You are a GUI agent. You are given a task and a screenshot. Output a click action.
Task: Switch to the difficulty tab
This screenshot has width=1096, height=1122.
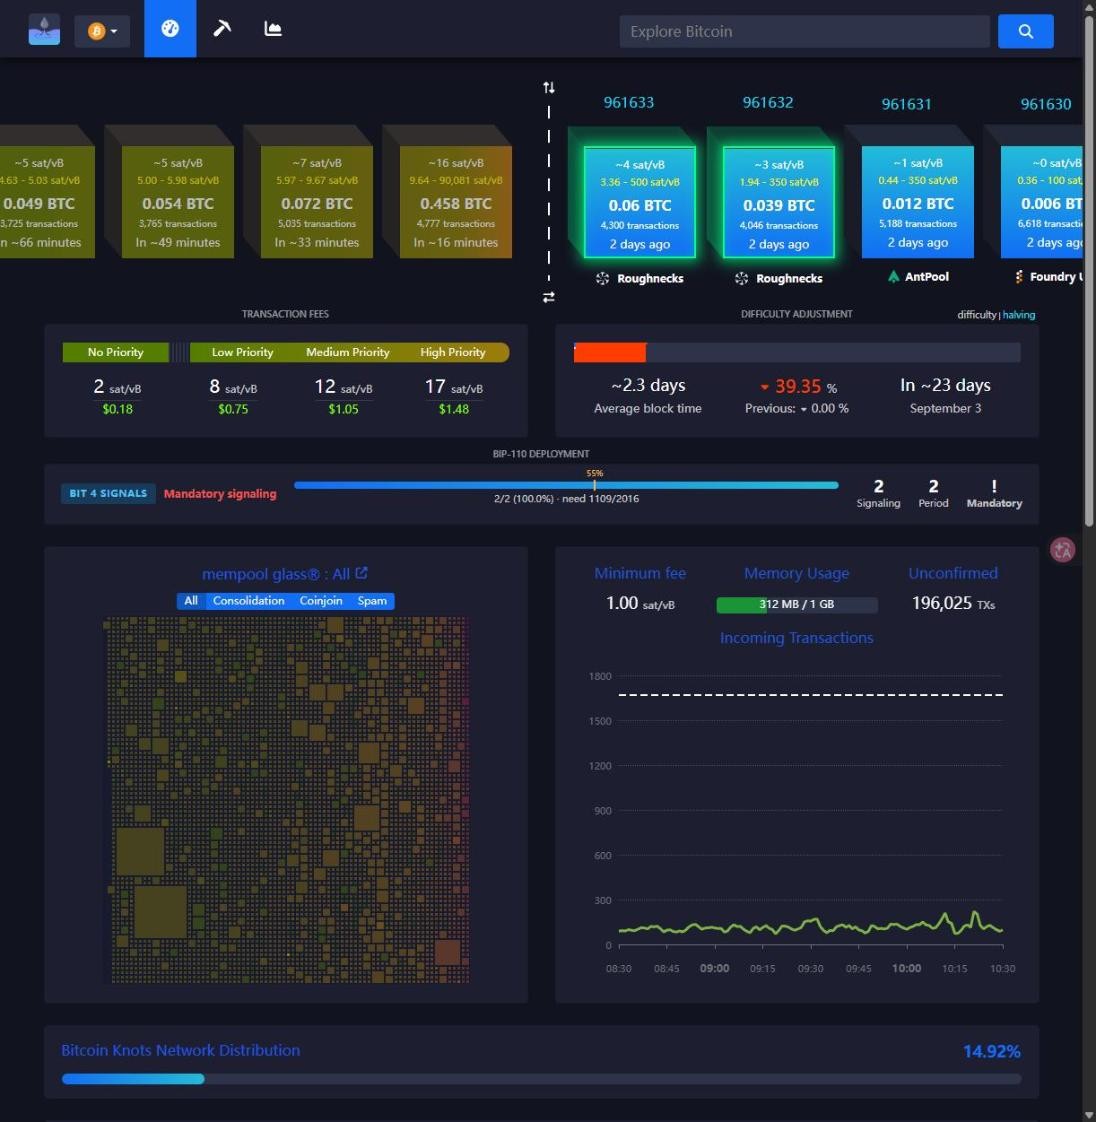tap(977, 315)
